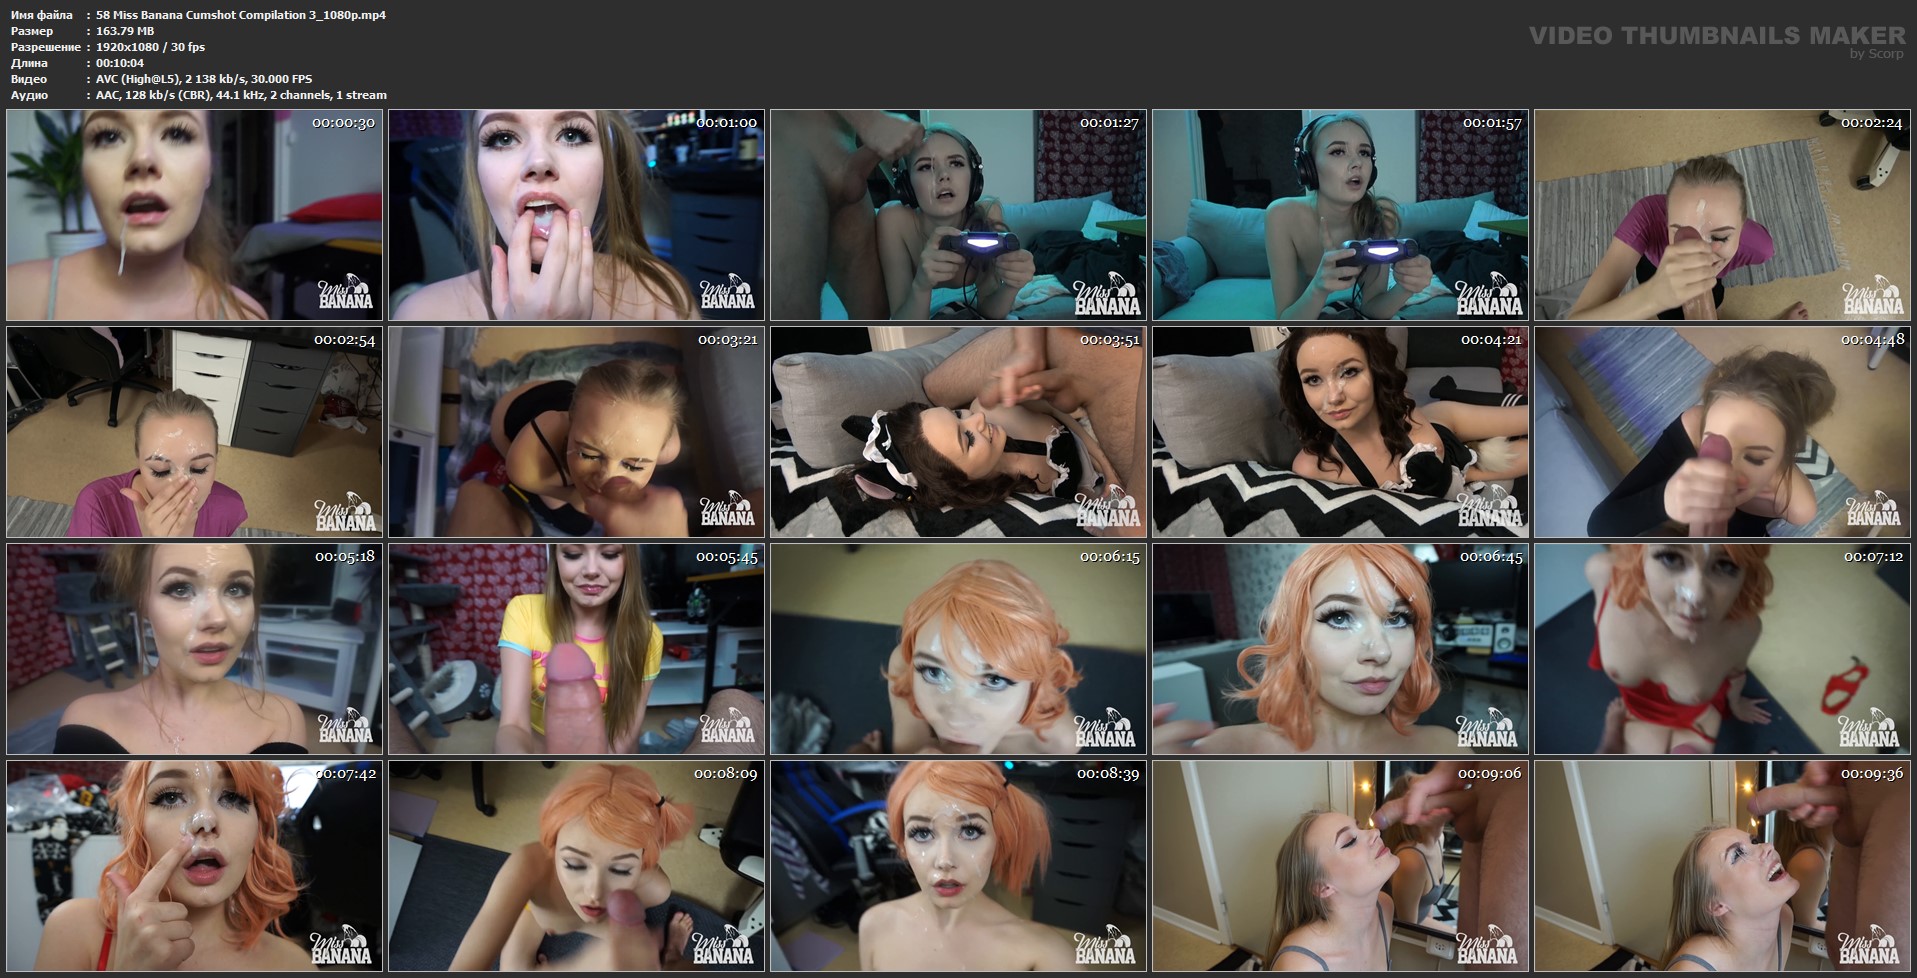Click the AAC 128 kb/s audio info line

coord(241,95)
